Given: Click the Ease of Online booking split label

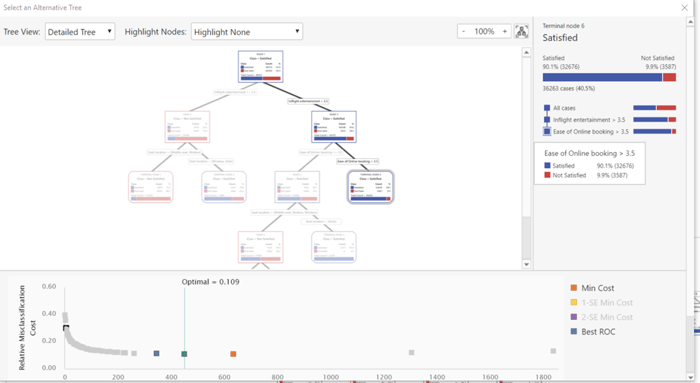Looking at the screenshot, I should (x=358, y=161).
